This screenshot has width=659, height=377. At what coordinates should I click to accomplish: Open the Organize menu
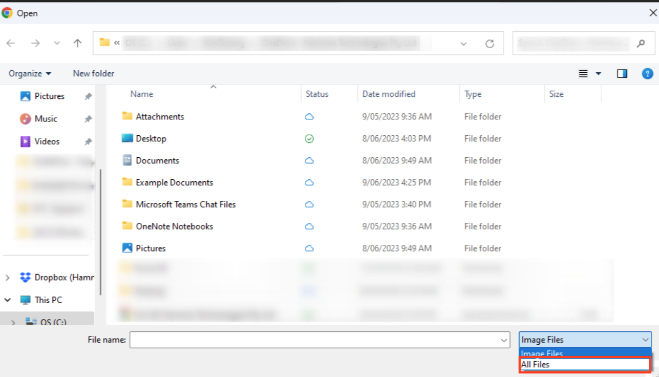(x=30, y=74)
